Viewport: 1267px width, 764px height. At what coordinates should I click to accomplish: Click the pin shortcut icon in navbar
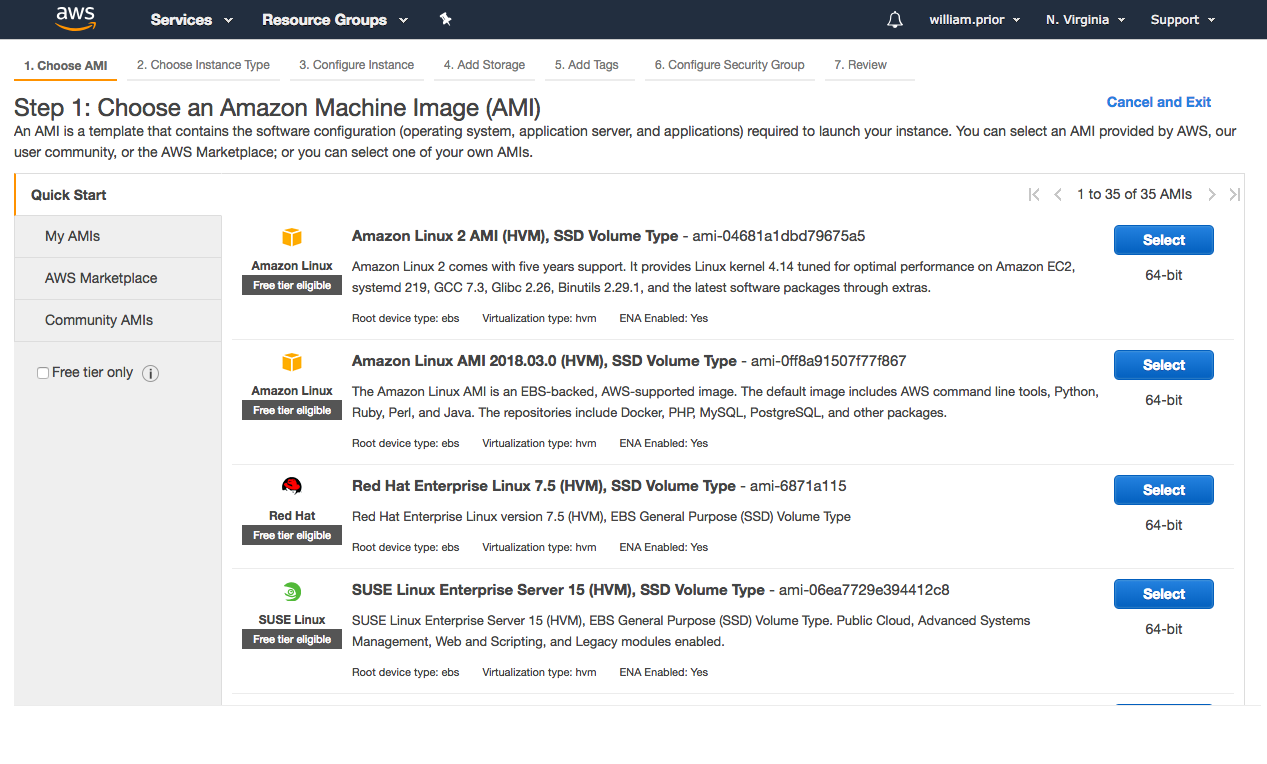pyautogui.click(x=446, y=20)
